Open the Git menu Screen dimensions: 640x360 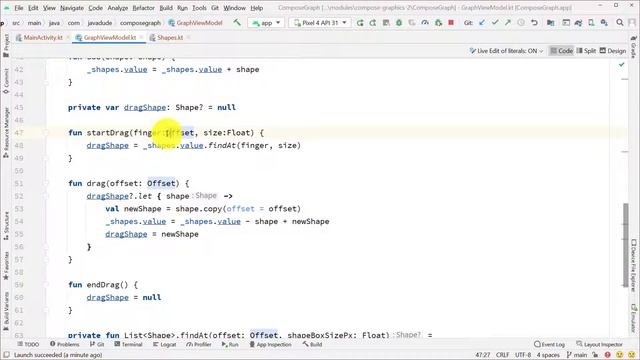[x=215, y=8]
